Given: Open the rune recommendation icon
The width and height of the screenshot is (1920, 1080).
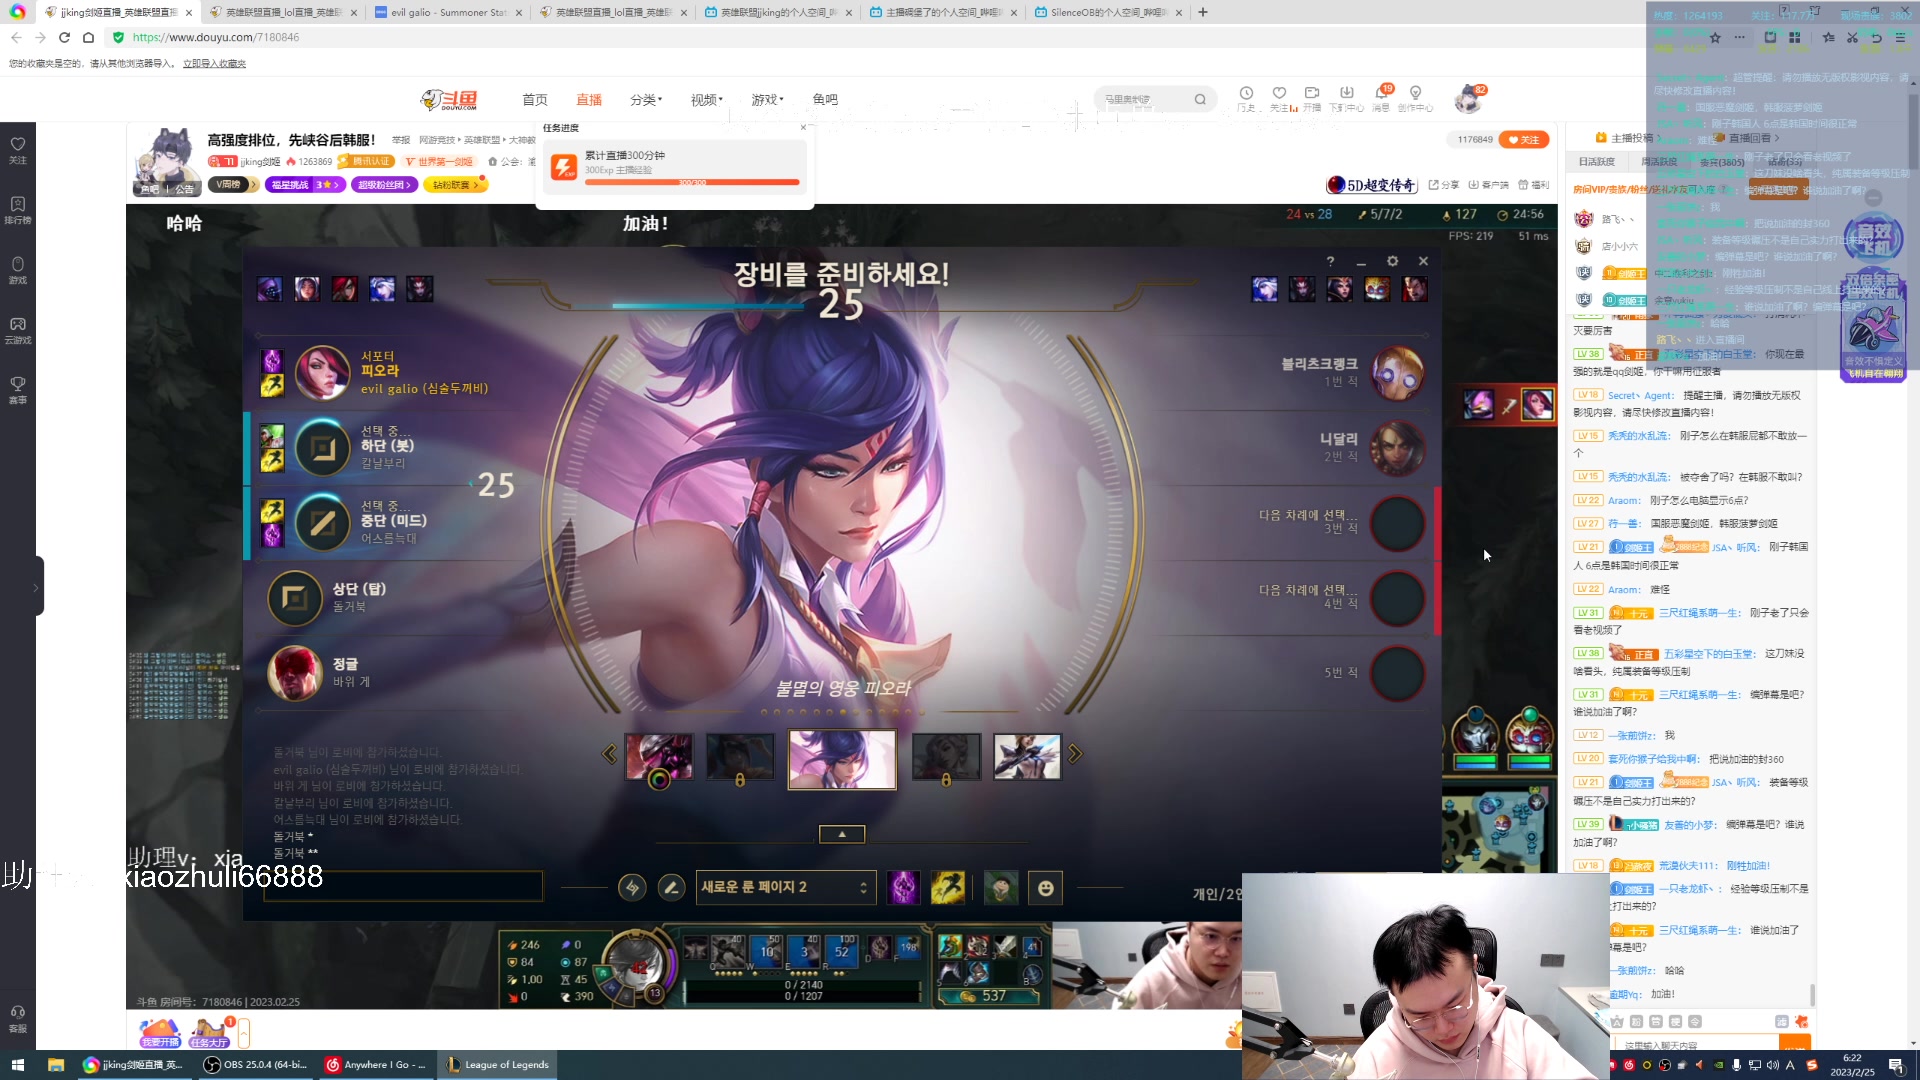Looking at the screenshot, I should coord(632,888).
